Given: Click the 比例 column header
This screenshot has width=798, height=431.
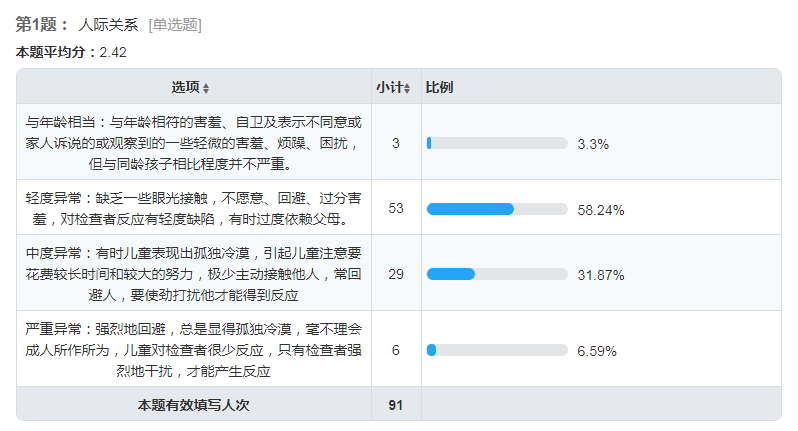Looking at the screenshot, I should point(439,87).
